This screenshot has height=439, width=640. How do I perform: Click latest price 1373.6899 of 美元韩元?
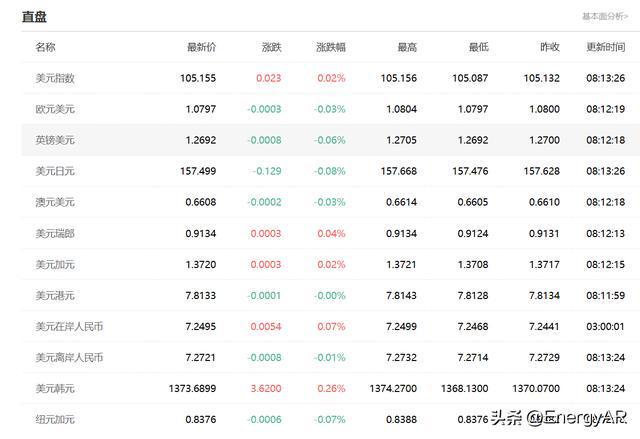(192, 388)
